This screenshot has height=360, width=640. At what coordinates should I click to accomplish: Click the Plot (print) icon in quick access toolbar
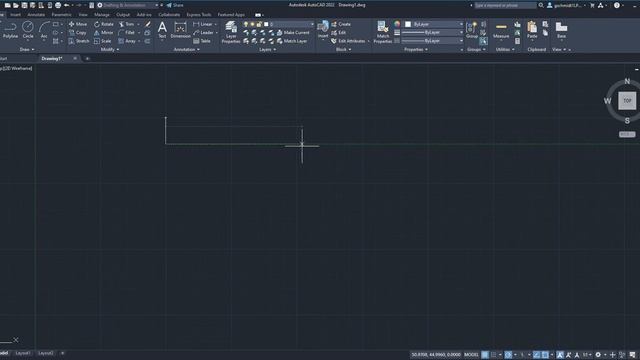point(58,5)
